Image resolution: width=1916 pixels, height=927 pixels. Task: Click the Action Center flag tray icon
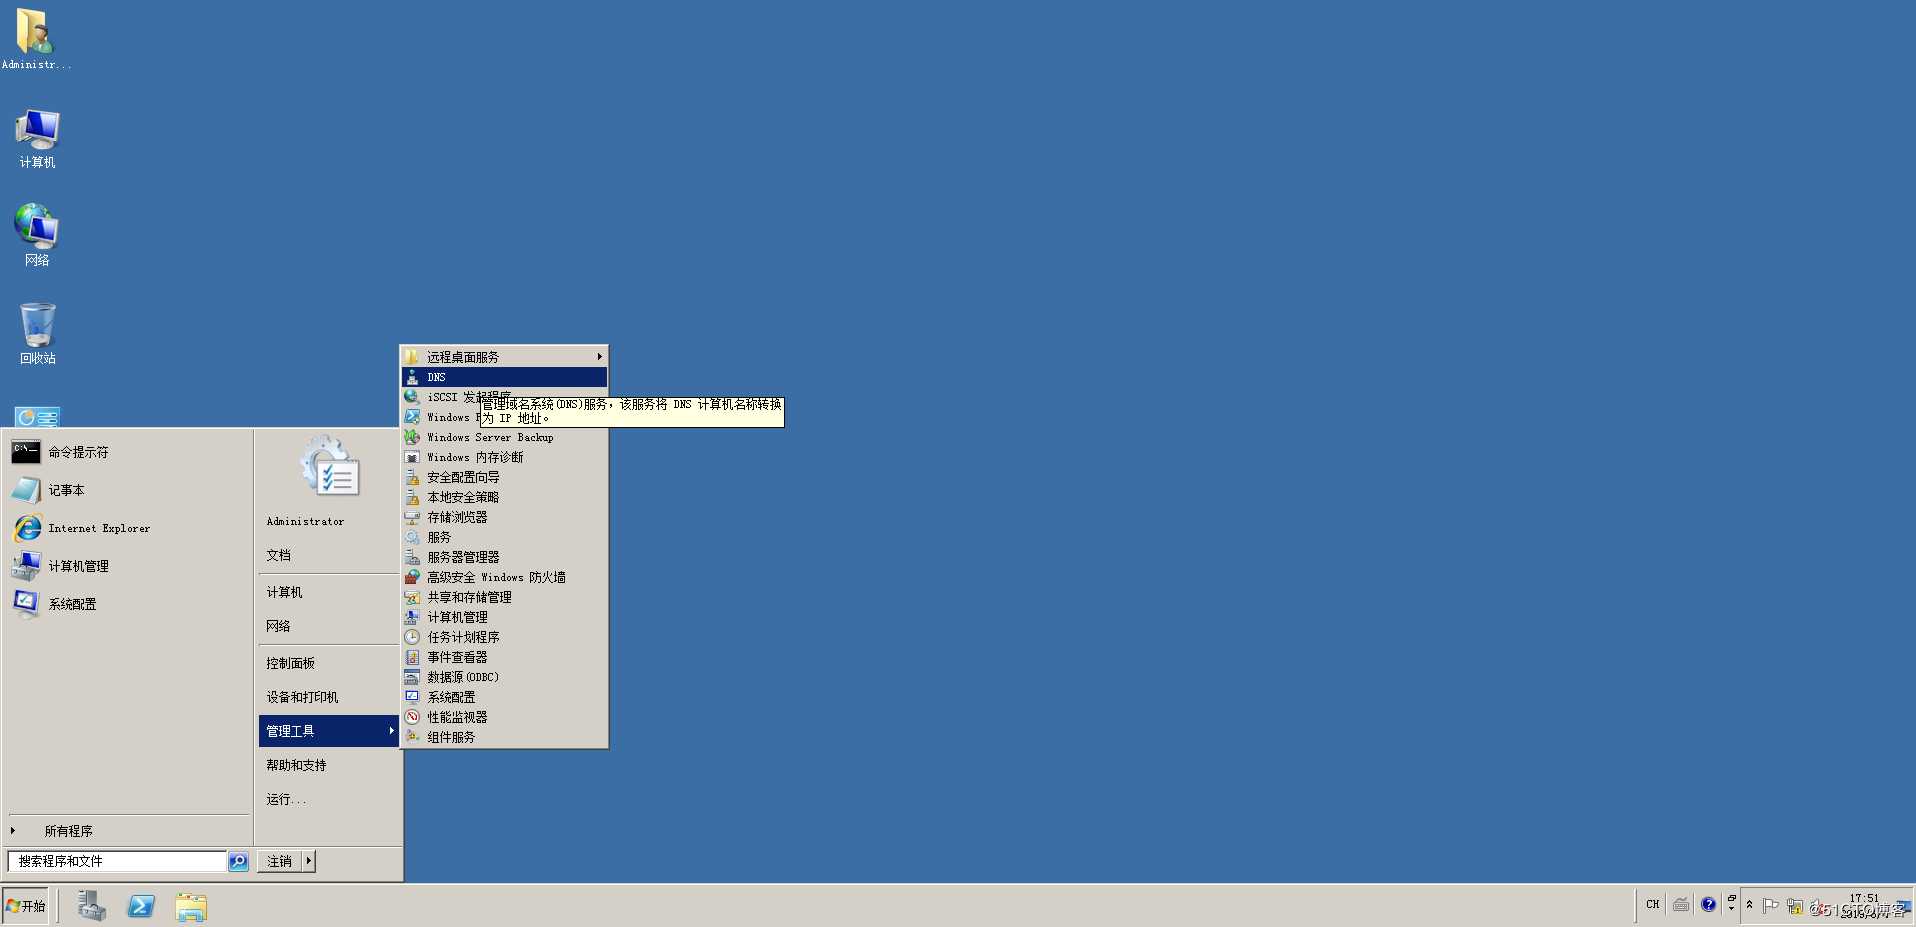(1771, 906)
